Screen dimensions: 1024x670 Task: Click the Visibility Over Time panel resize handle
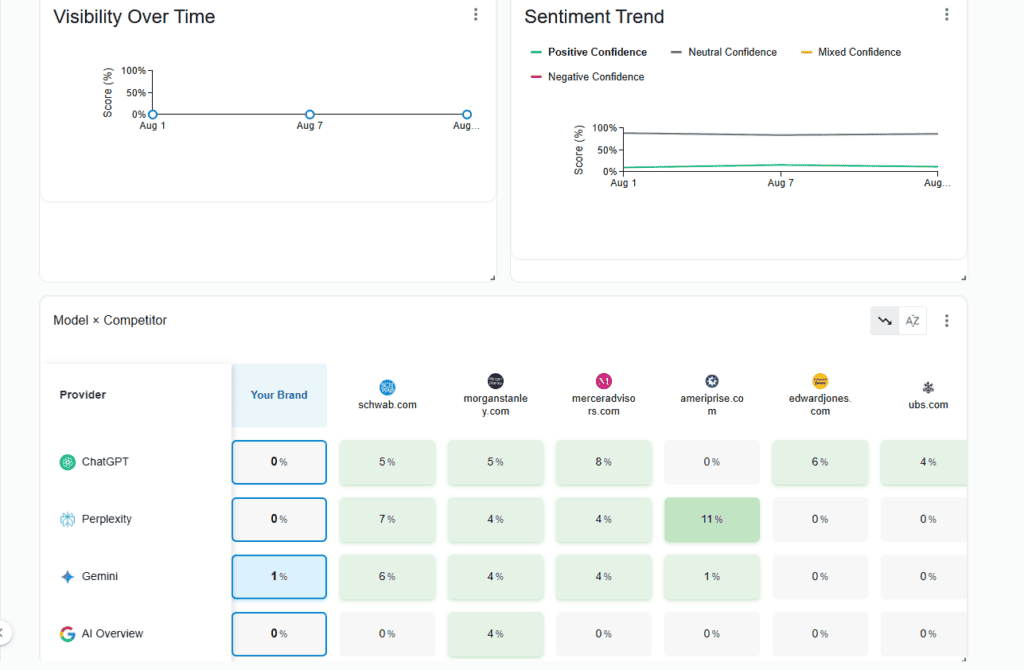(492, 278)
